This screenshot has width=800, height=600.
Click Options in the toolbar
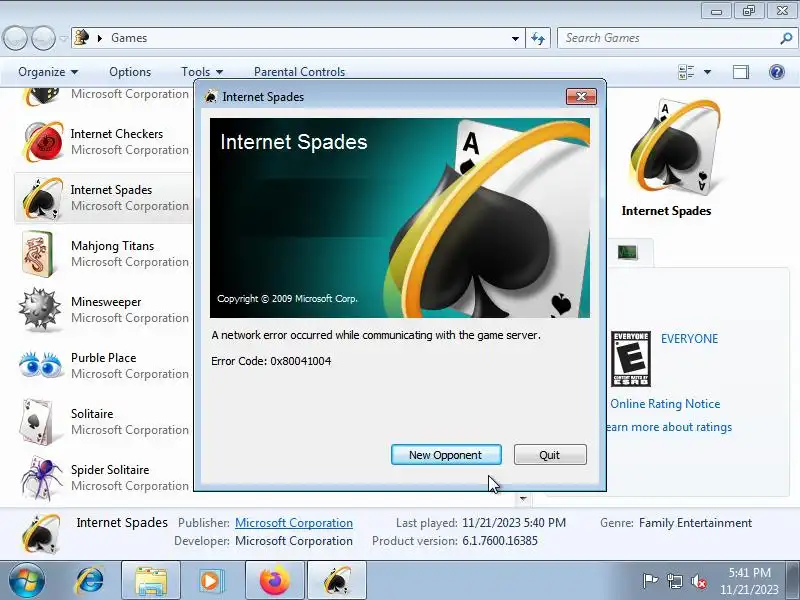click(x=130, y=72)
